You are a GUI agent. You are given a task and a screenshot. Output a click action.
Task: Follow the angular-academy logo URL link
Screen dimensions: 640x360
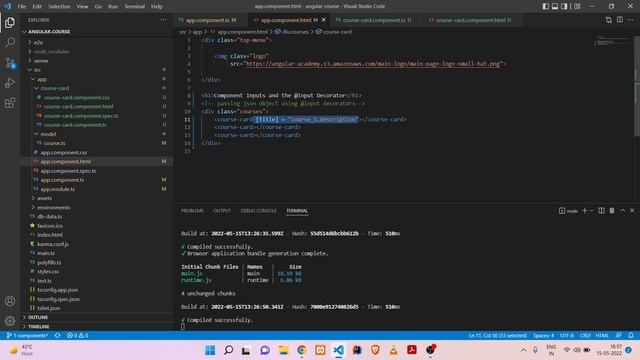[373, 64]
